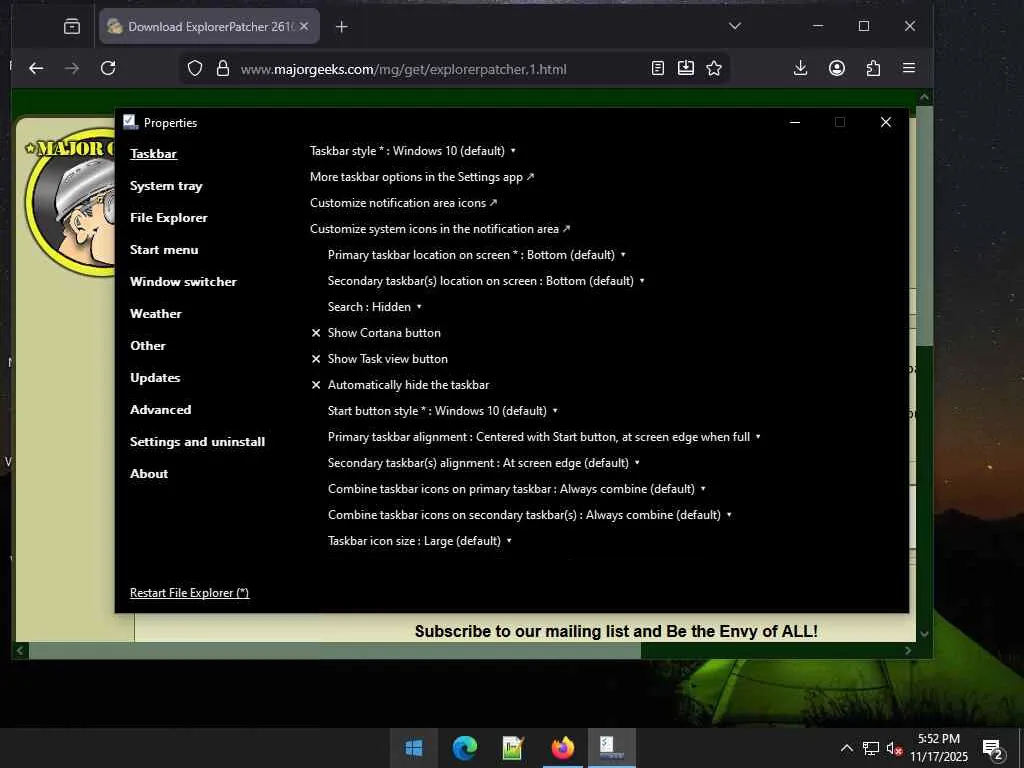Enable Show Cortana button
This screenshot has width=1024, height=768.
coord(376,333)
